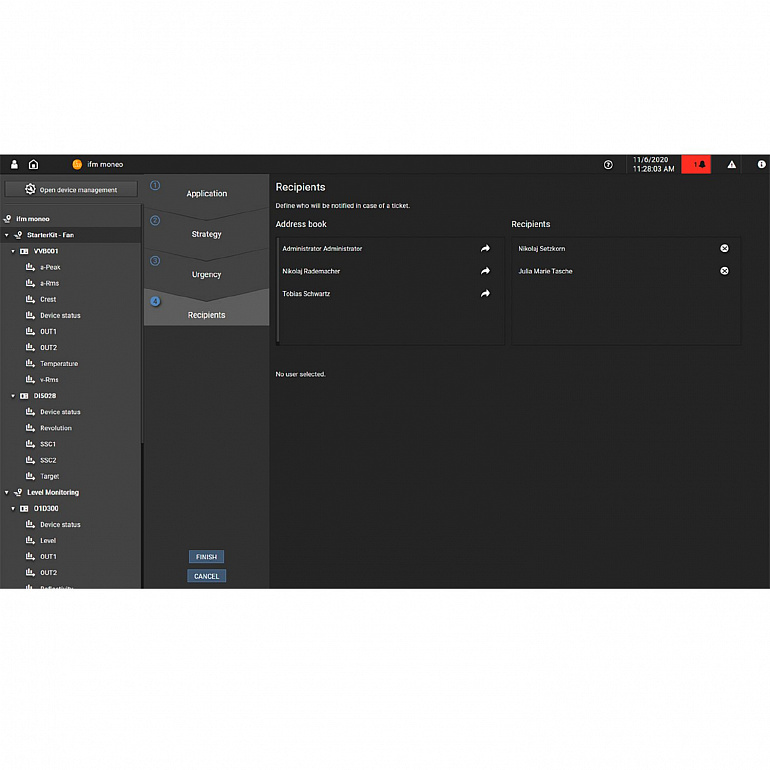Screen dimensions: 770x770
Task: Click the VVB001 device icon
Action: 24,251
